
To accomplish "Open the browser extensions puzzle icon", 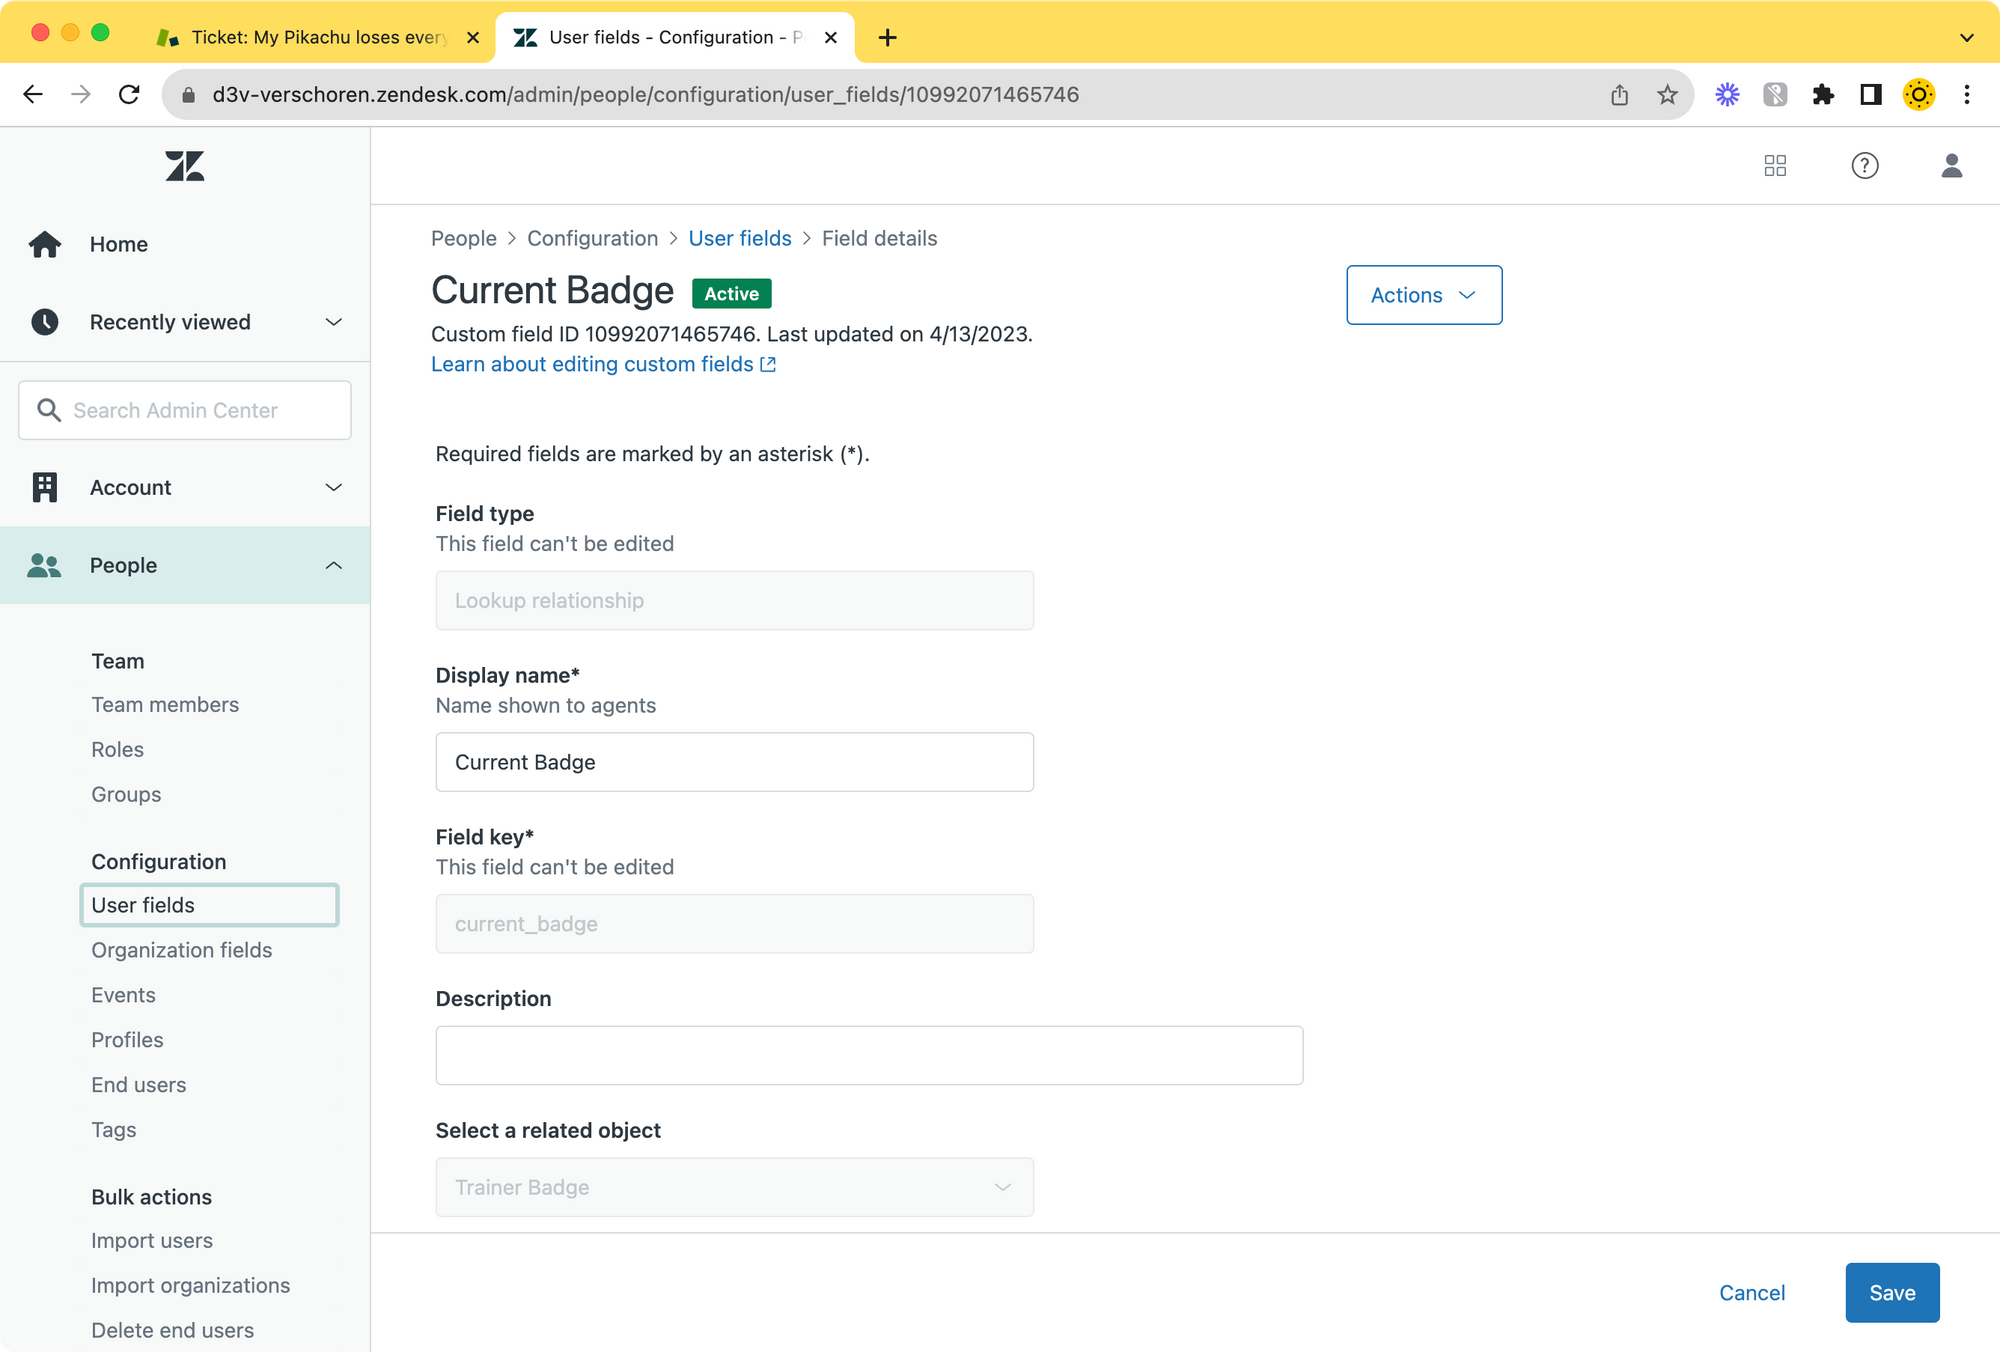I will tap(1823, 95).
